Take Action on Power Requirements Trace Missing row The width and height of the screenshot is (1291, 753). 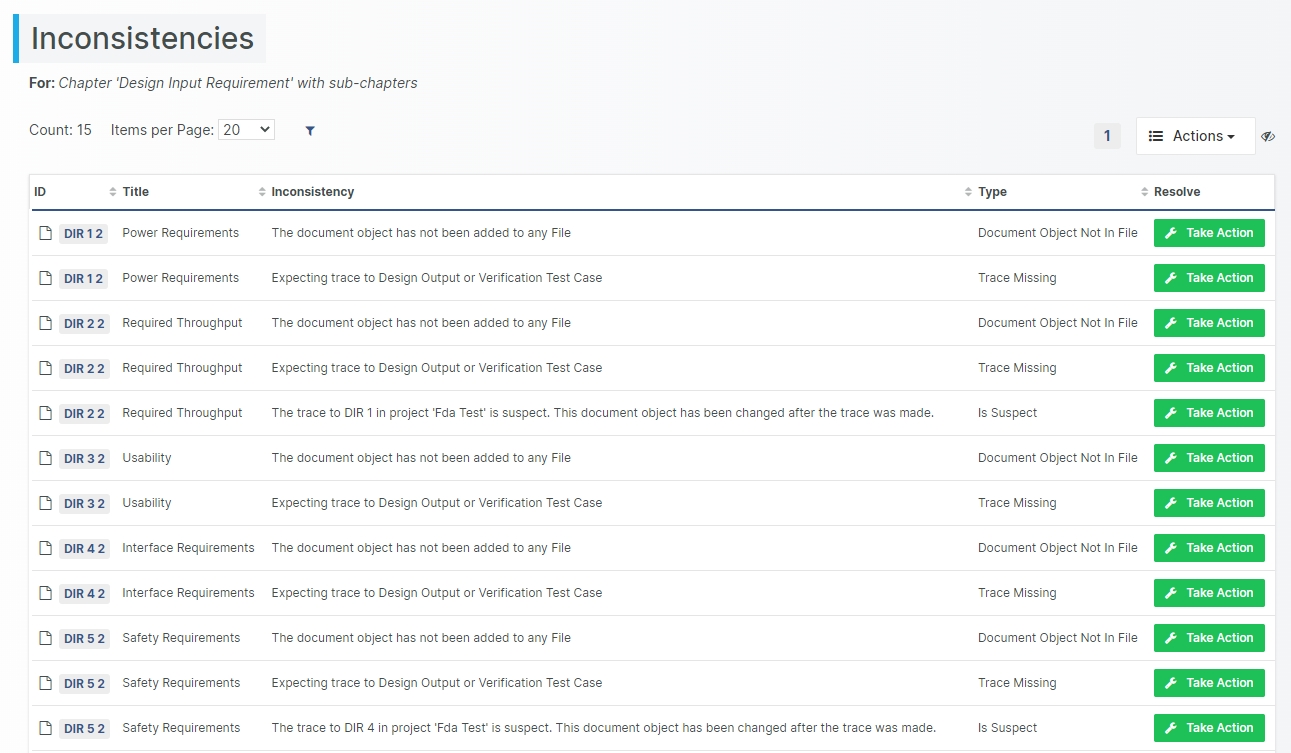(x=1208, y=278)
